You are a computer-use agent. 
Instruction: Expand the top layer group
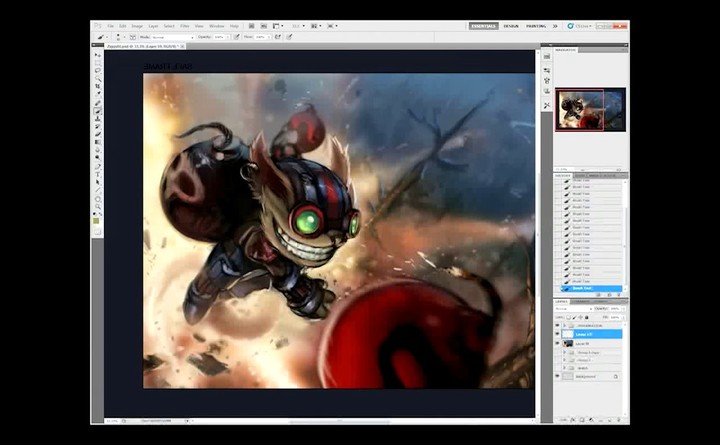tap(565, 325)
